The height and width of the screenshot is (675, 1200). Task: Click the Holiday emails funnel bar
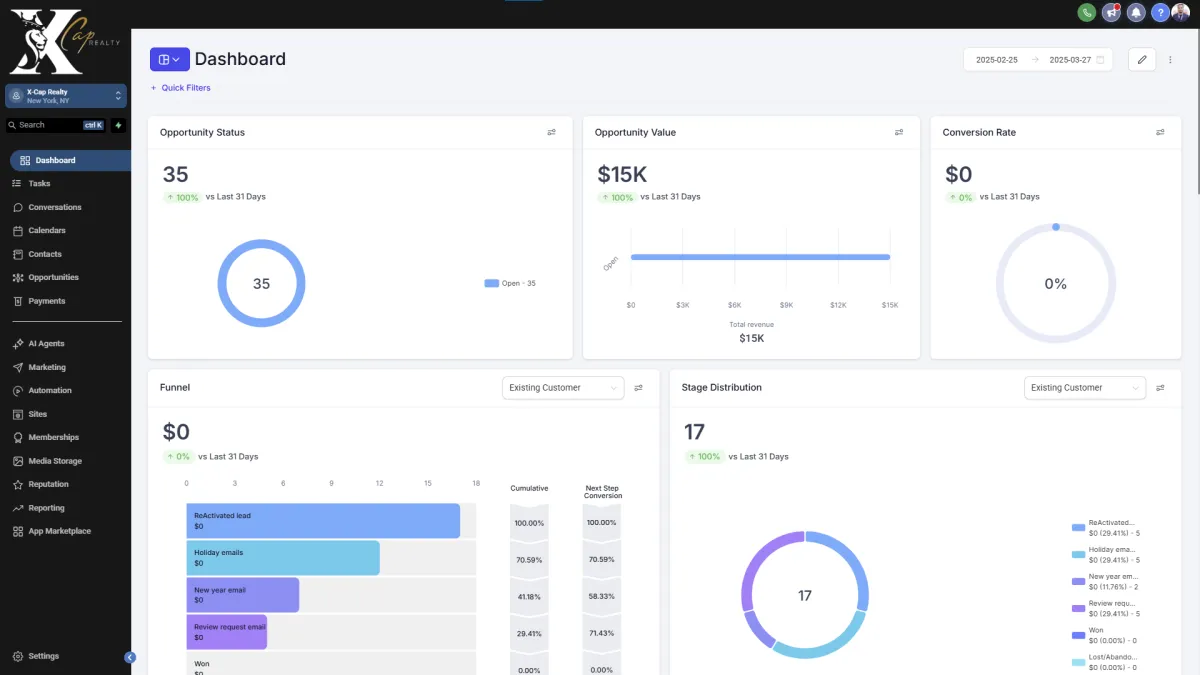[283, 558]
